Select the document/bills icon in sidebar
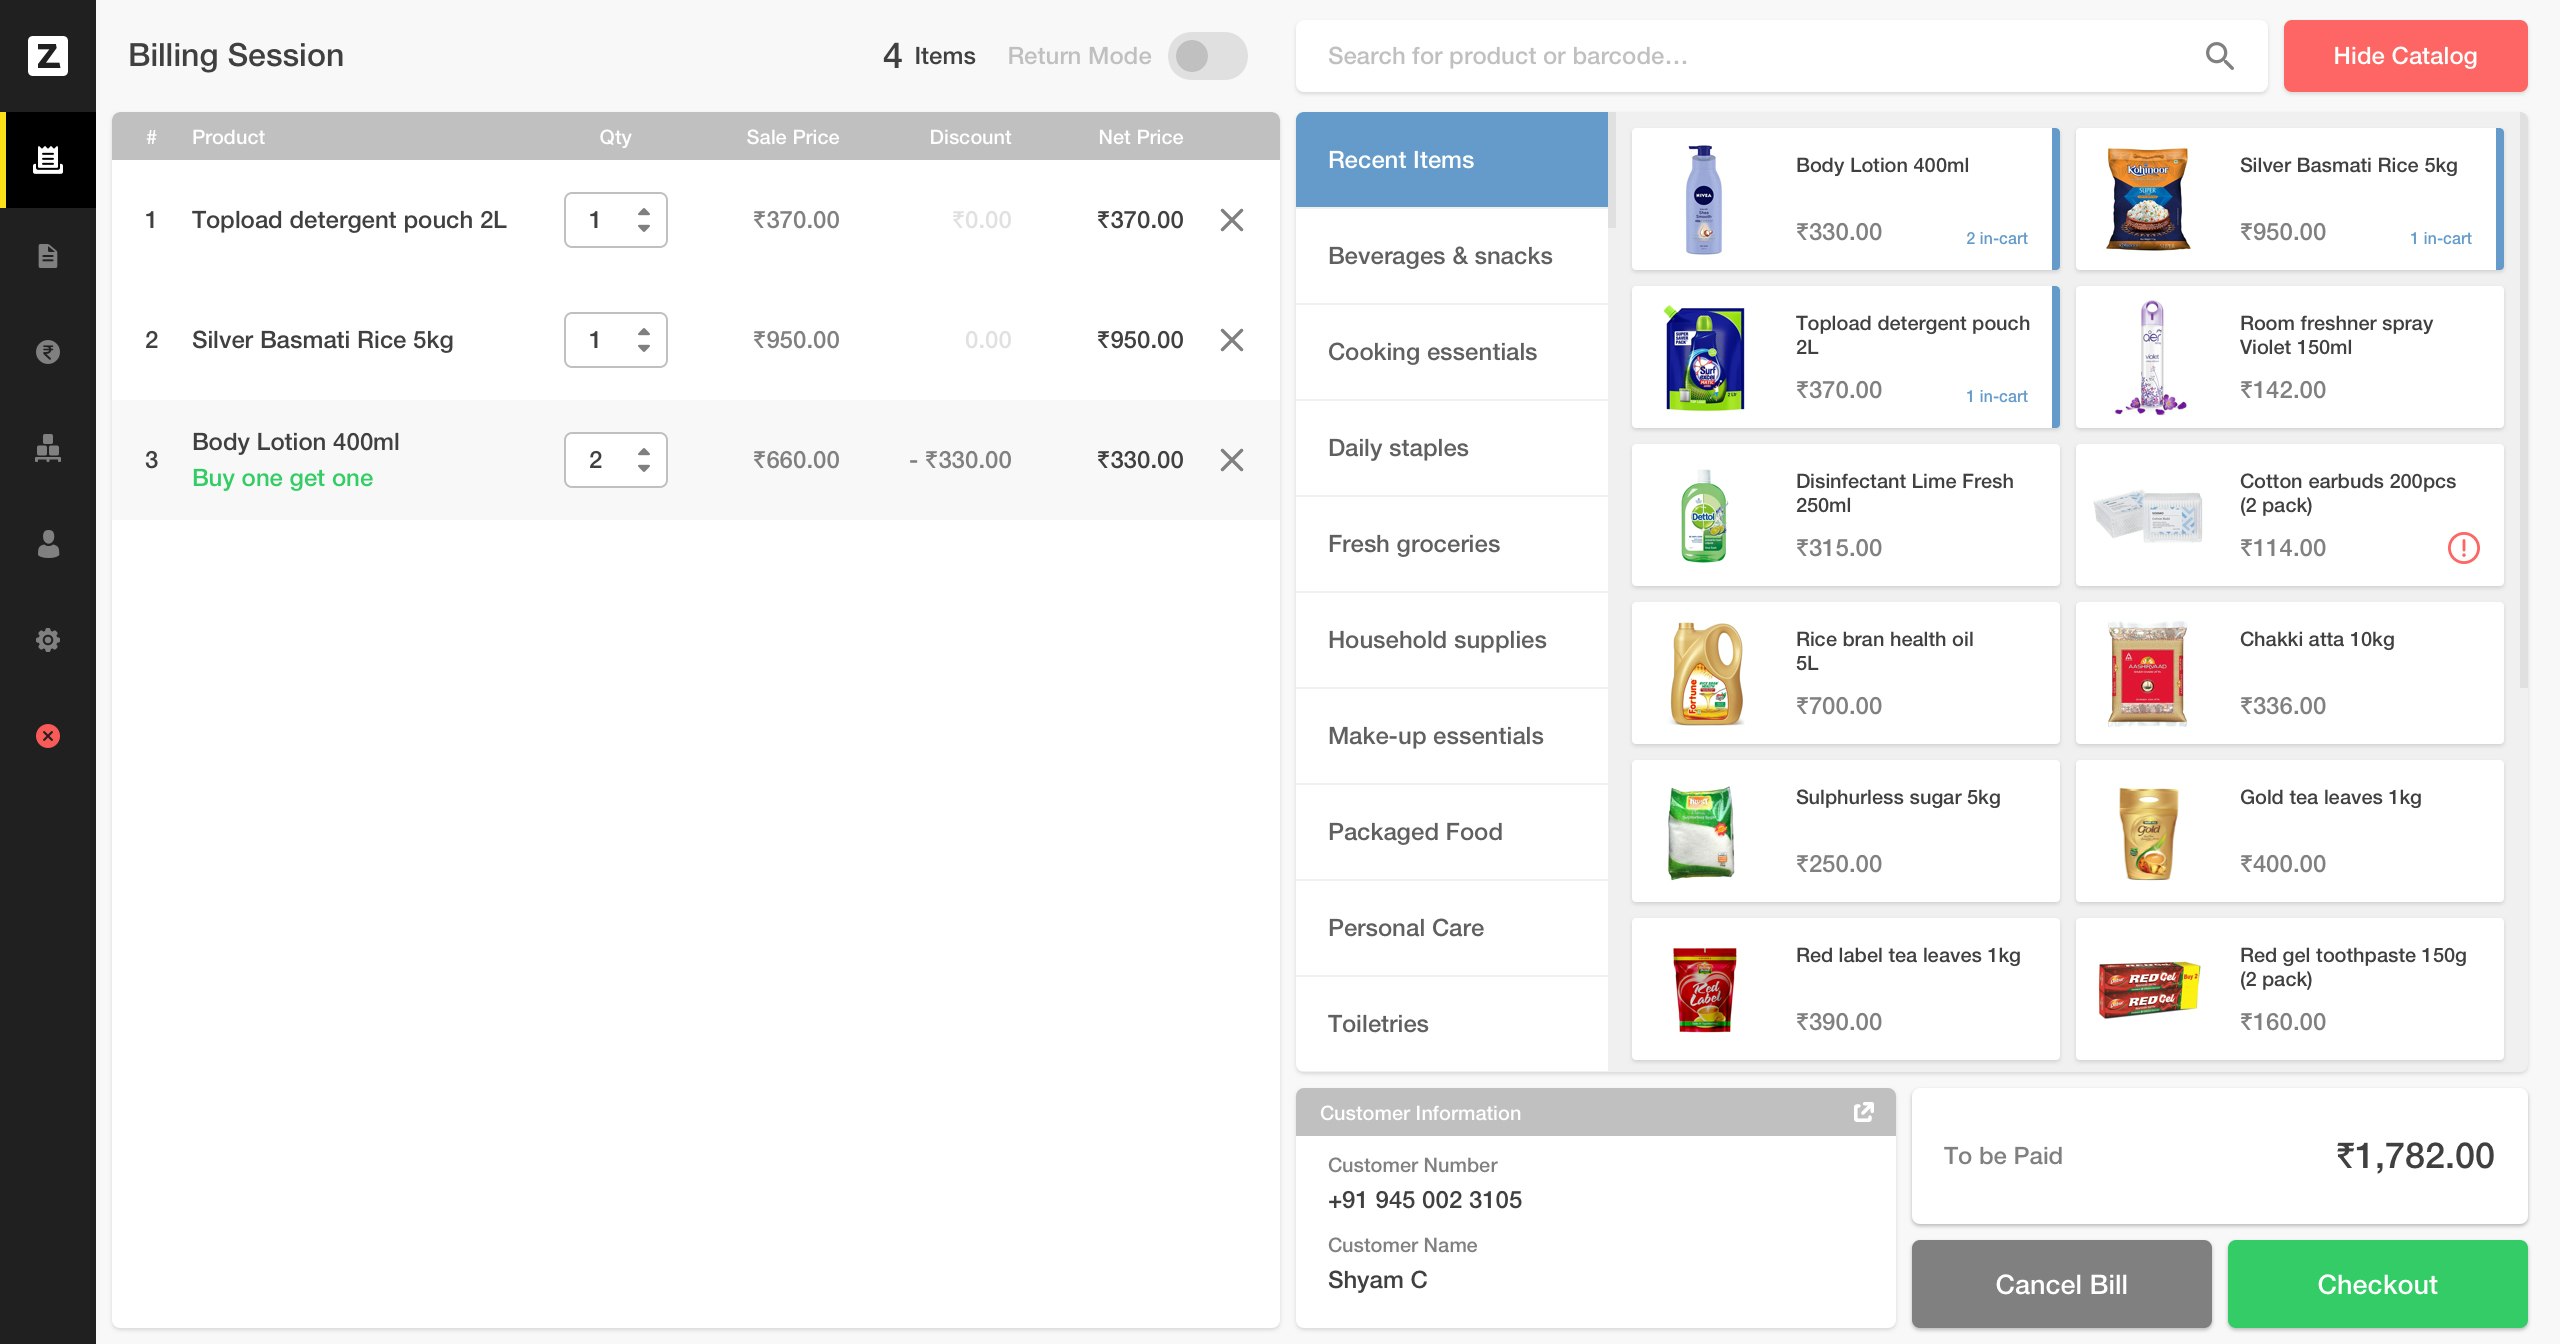Image resolution: width=2560 pixels, height=1344 pixels. 48,255
